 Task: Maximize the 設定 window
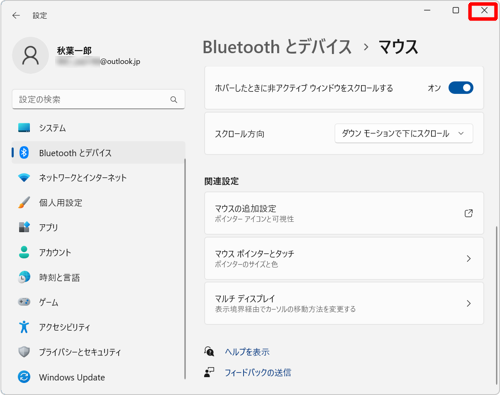[x=455, y=10]
